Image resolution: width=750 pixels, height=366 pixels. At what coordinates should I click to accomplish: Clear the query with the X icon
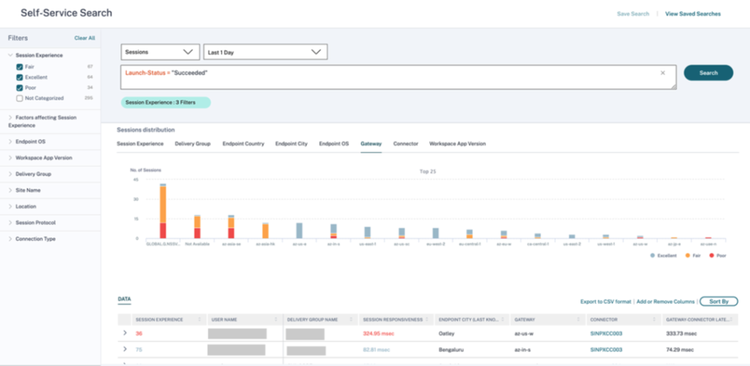(662, 73)
